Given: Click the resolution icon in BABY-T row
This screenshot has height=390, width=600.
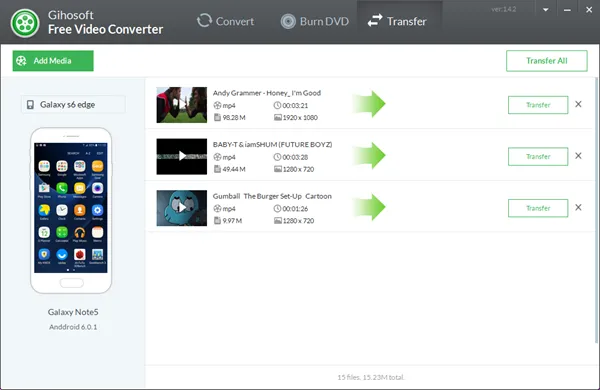Looking at the screenshot, I should (x=278, y=169).
